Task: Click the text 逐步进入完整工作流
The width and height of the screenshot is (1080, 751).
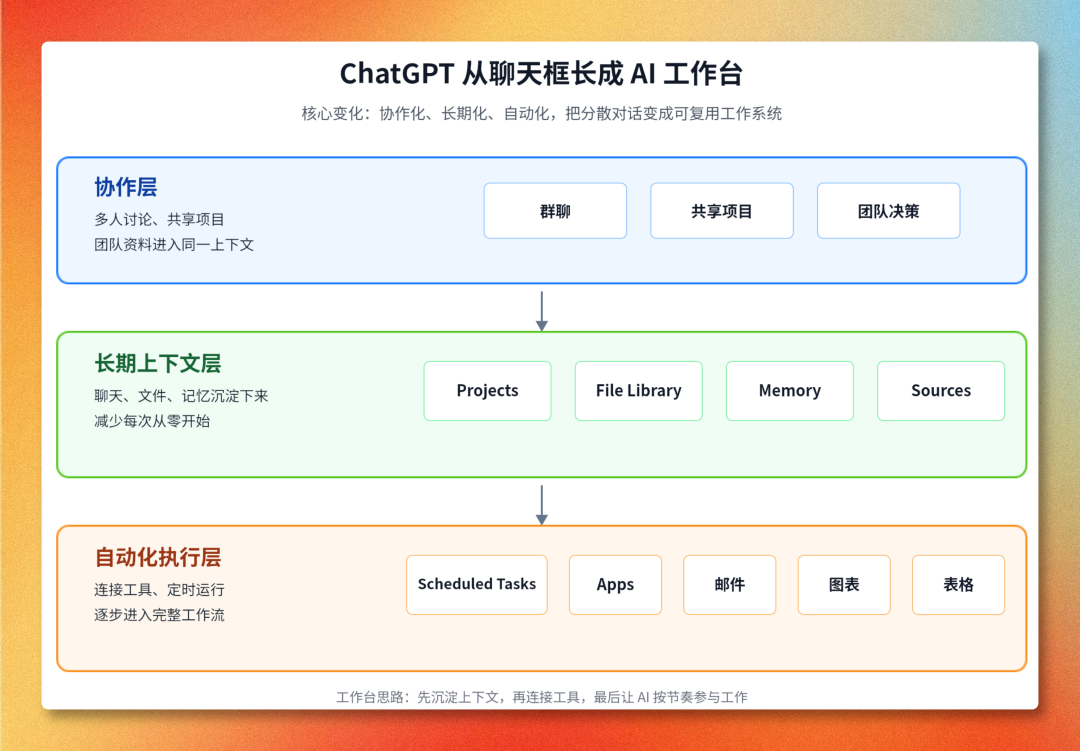Action: tap(159, 615)
